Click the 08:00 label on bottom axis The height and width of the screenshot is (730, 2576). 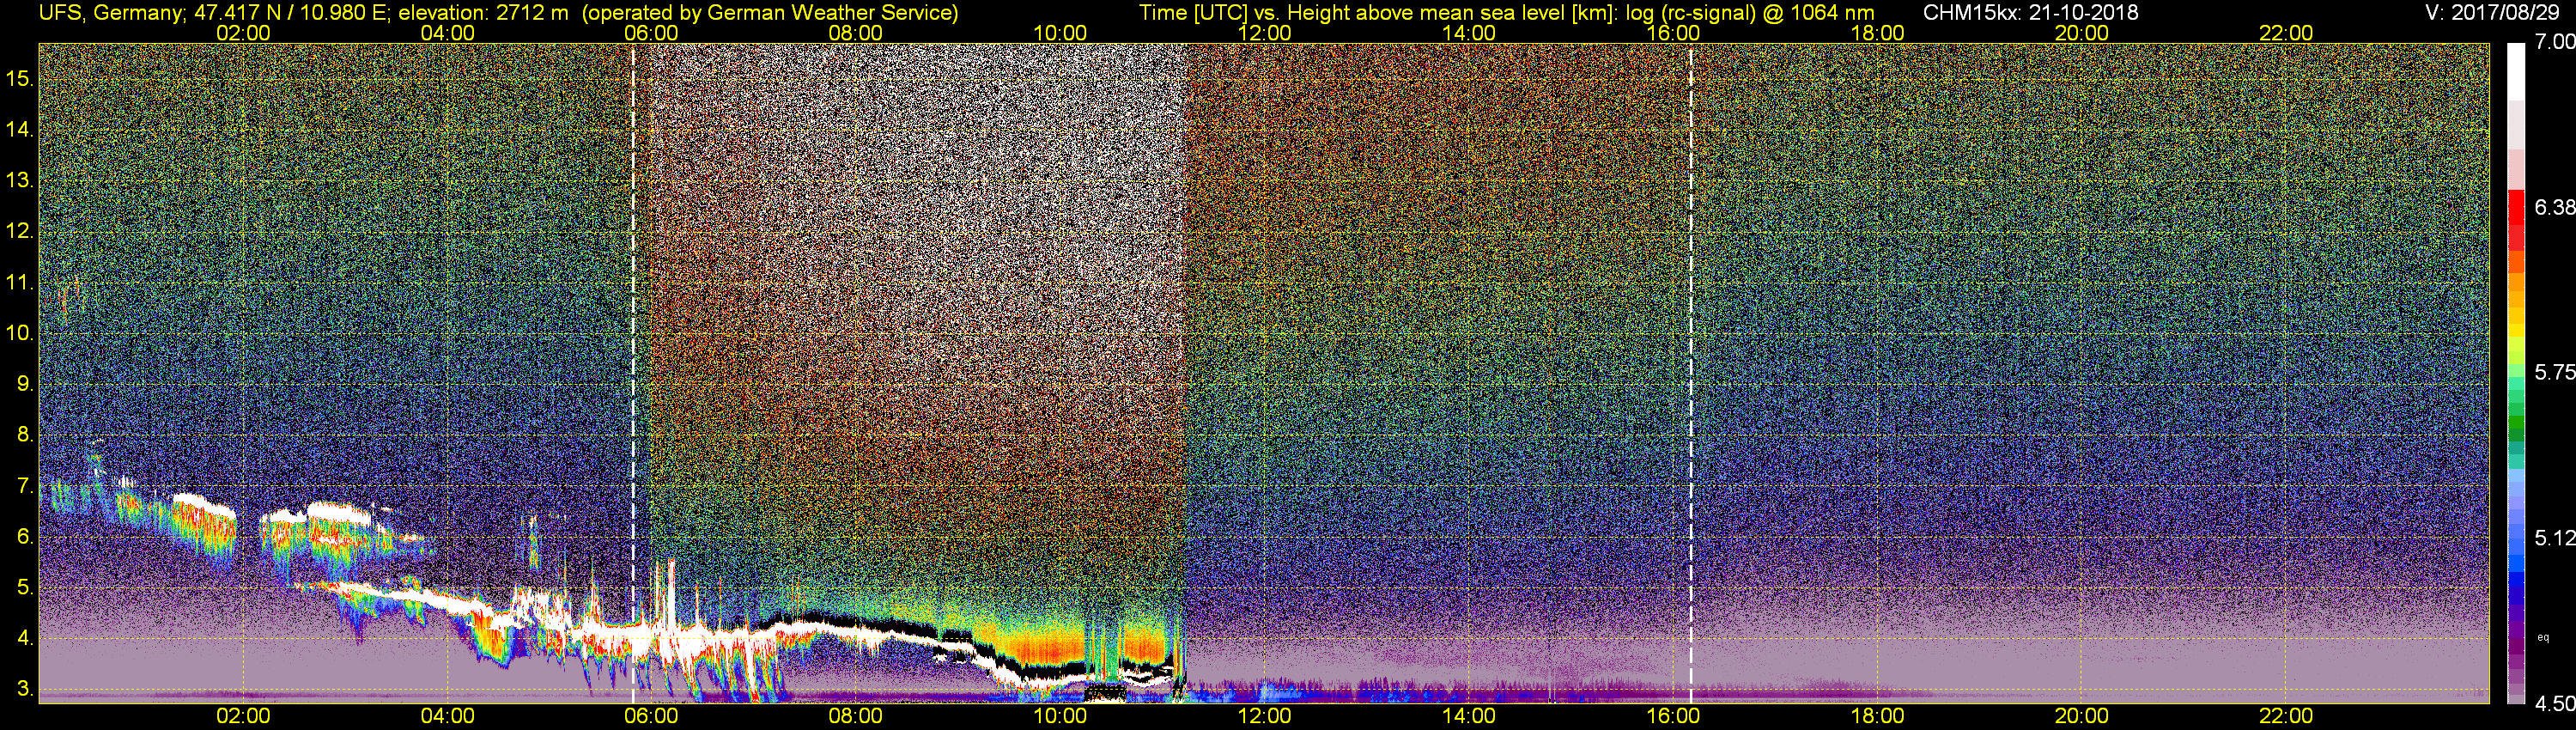point(856,716)
